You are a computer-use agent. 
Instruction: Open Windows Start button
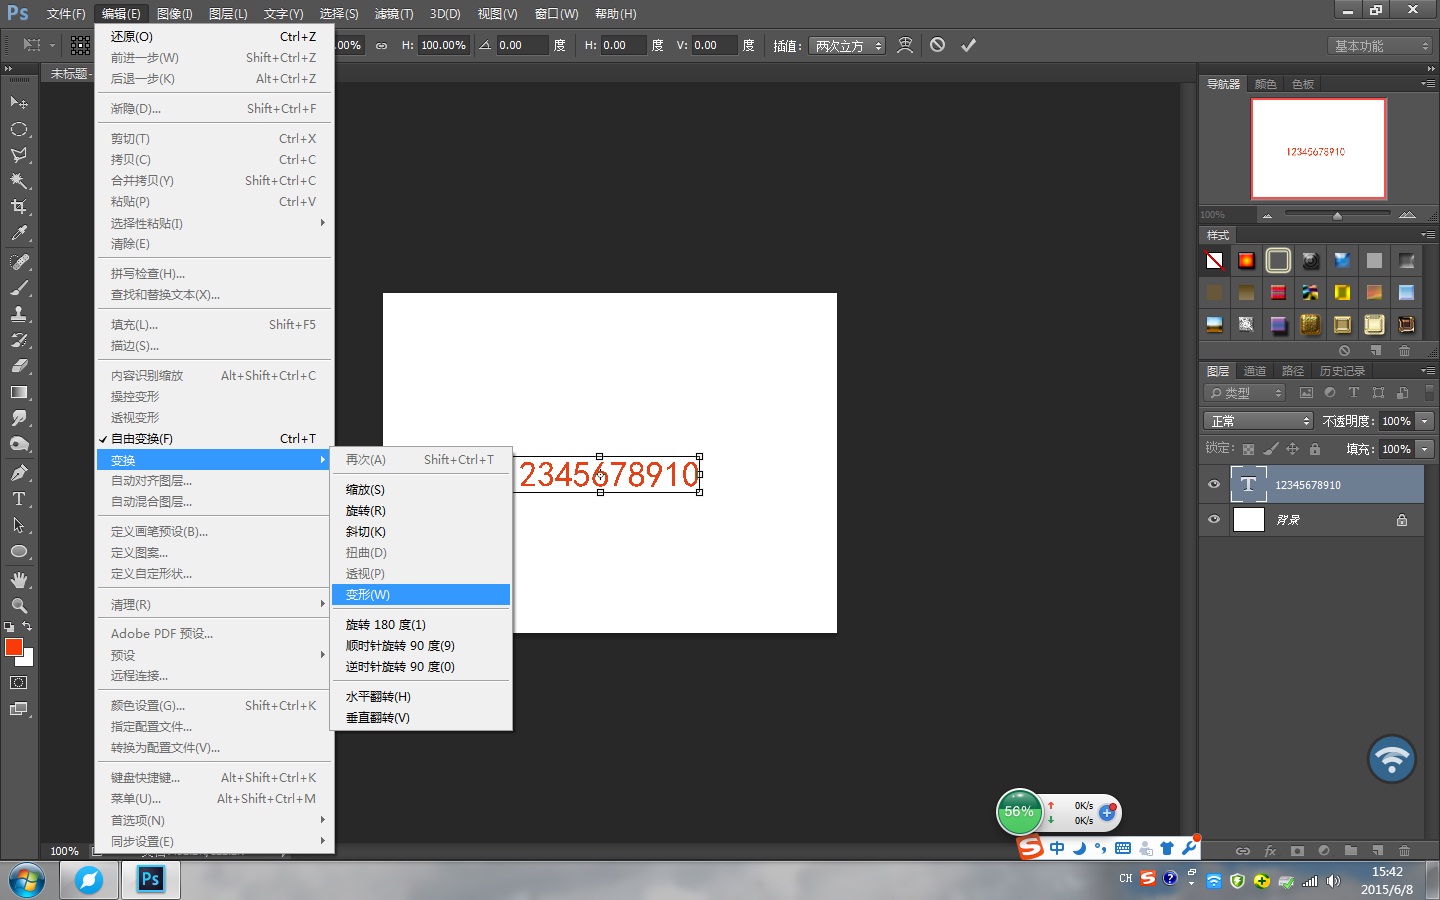pos(27,880)
